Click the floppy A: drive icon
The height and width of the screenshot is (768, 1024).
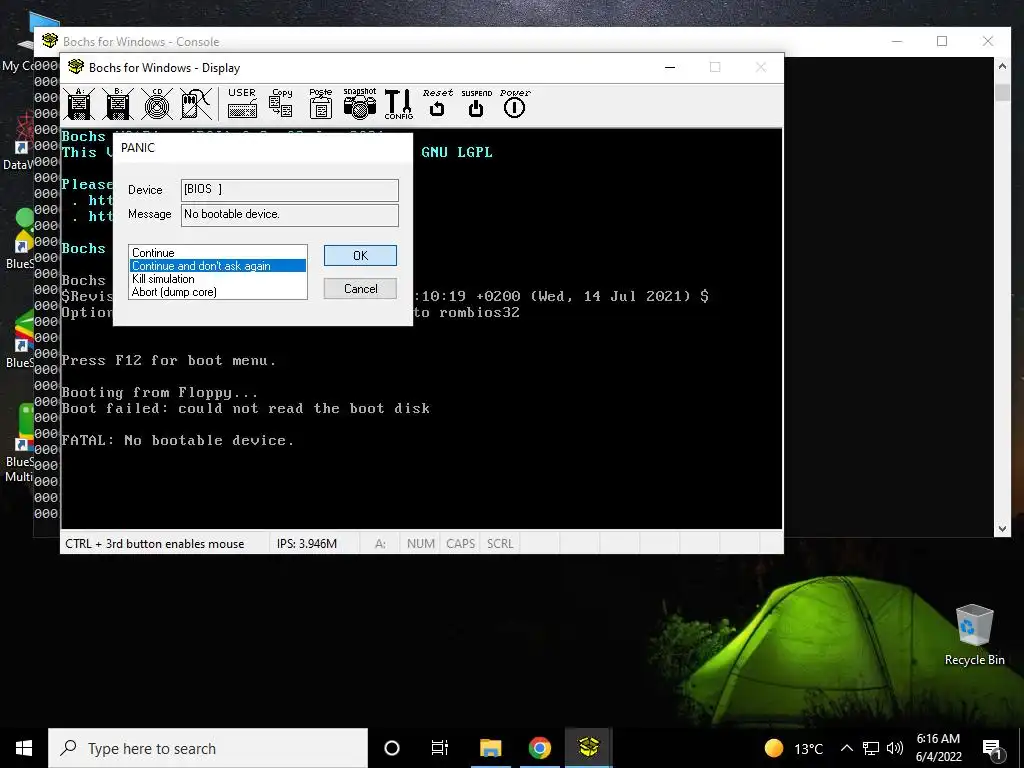(79, 104)
